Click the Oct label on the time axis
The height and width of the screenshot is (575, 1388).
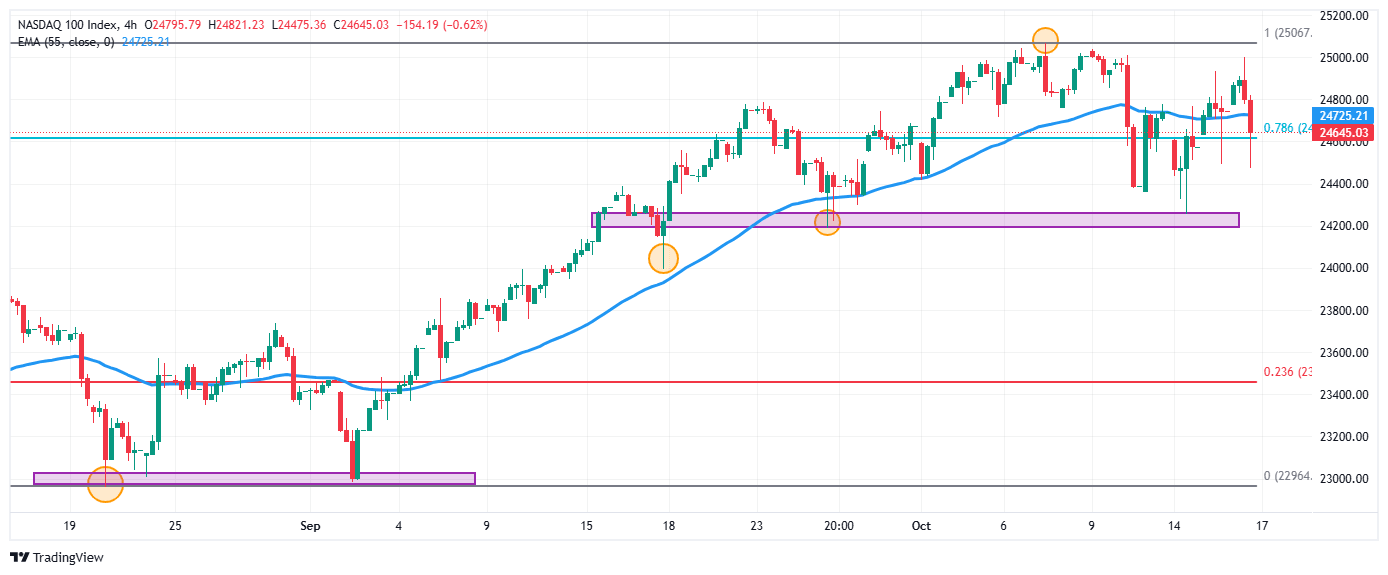[921, 525]
